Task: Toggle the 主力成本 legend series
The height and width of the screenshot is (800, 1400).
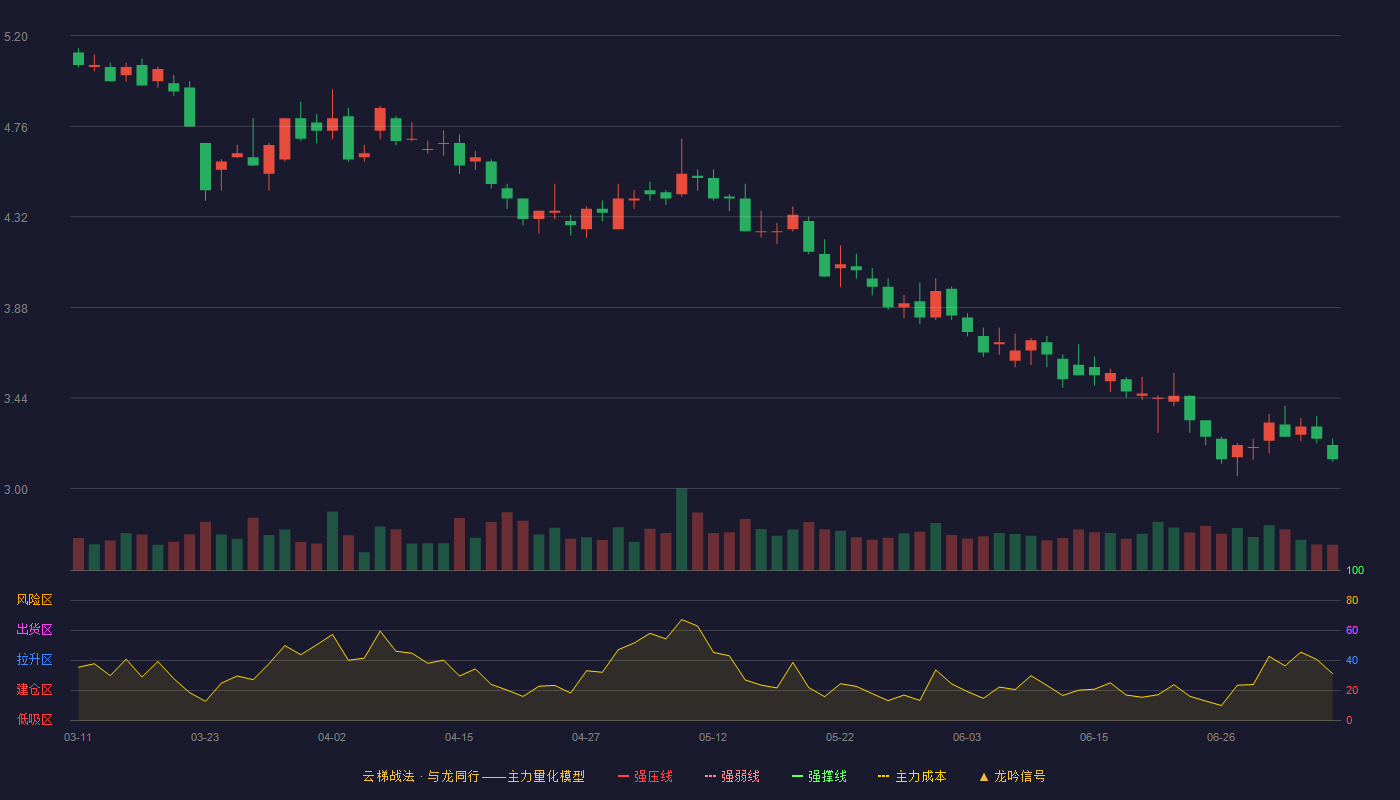Action: 912,776
